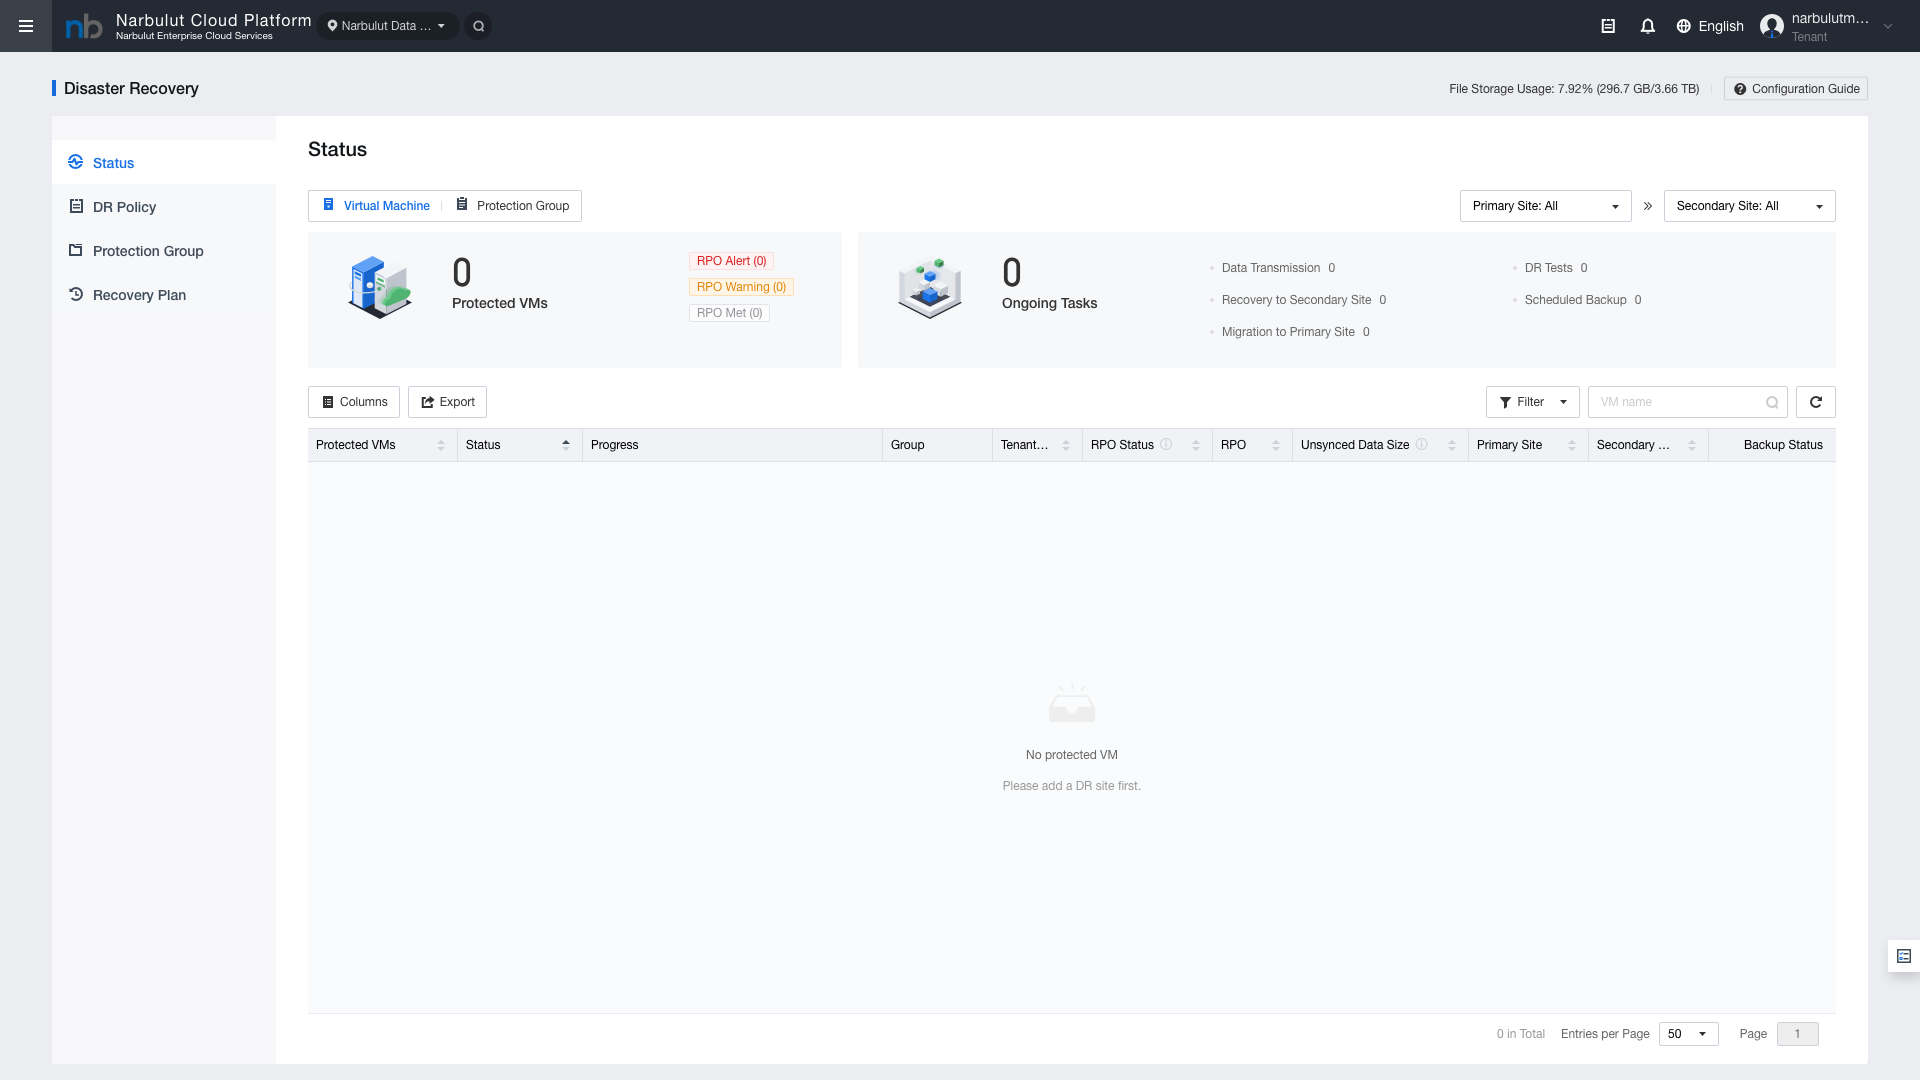The image size is (1920, 1080).
Task: Open Primary Site: All dropdown
Action: [1545, 206]
